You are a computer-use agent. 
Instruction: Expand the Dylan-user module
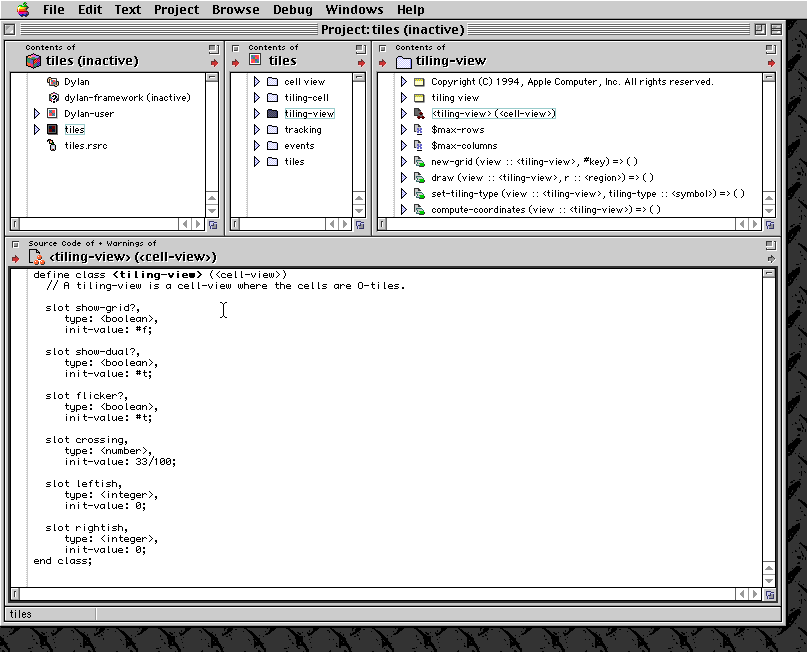pyautogui.click(x=37, y=113)
